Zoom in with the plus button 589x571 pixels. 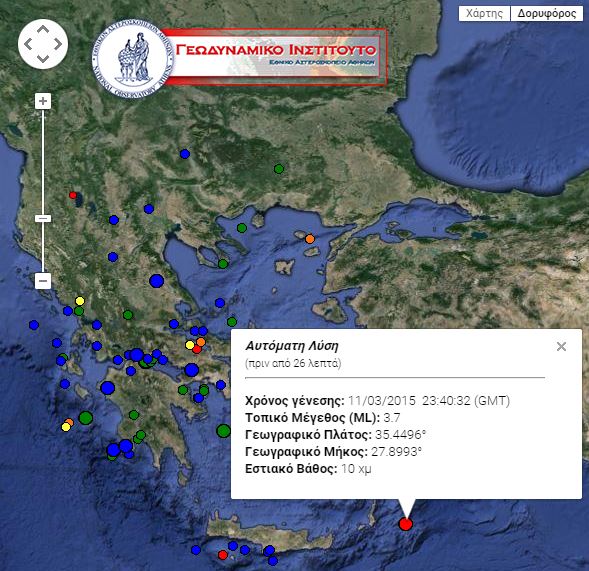pos(43,101)
